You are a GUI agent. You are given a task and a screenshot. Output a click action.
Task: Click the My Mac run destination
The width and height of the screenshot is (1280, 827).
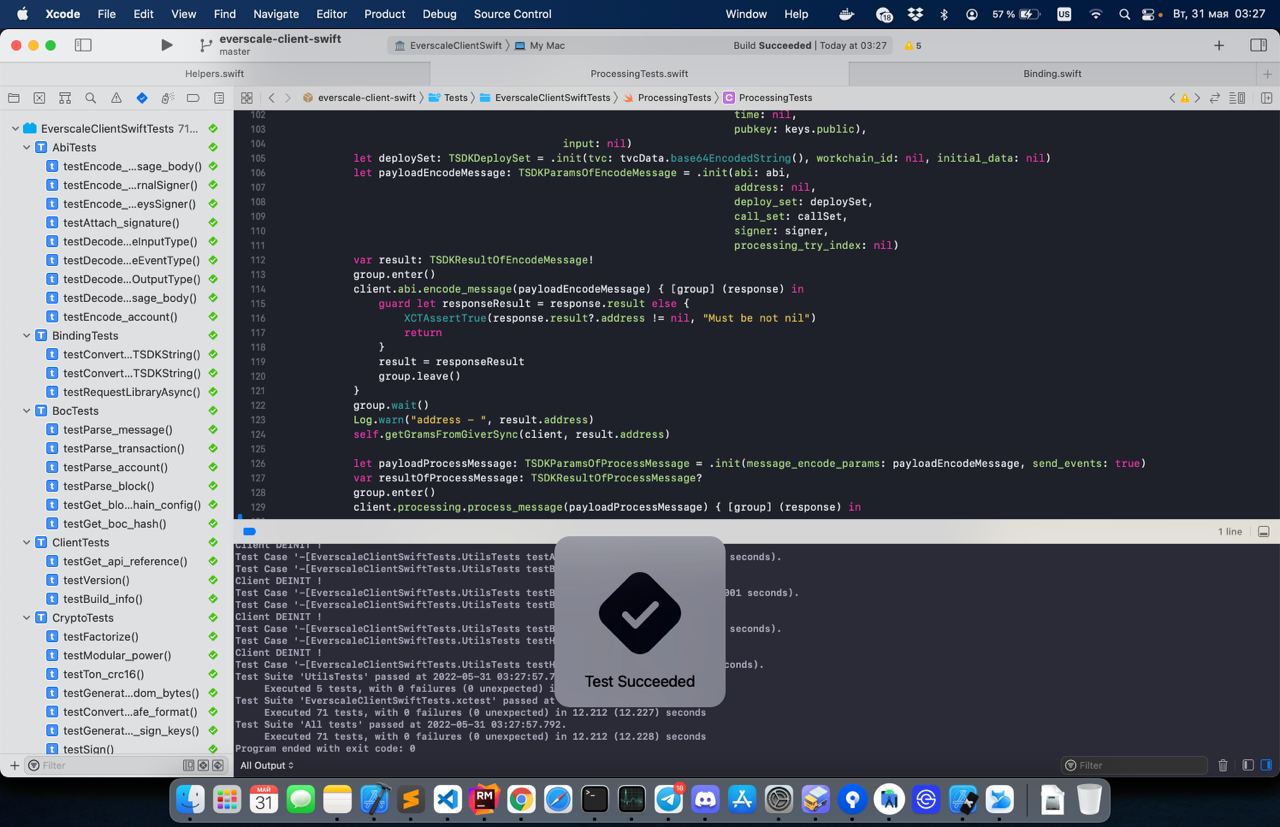pos(546,46)
